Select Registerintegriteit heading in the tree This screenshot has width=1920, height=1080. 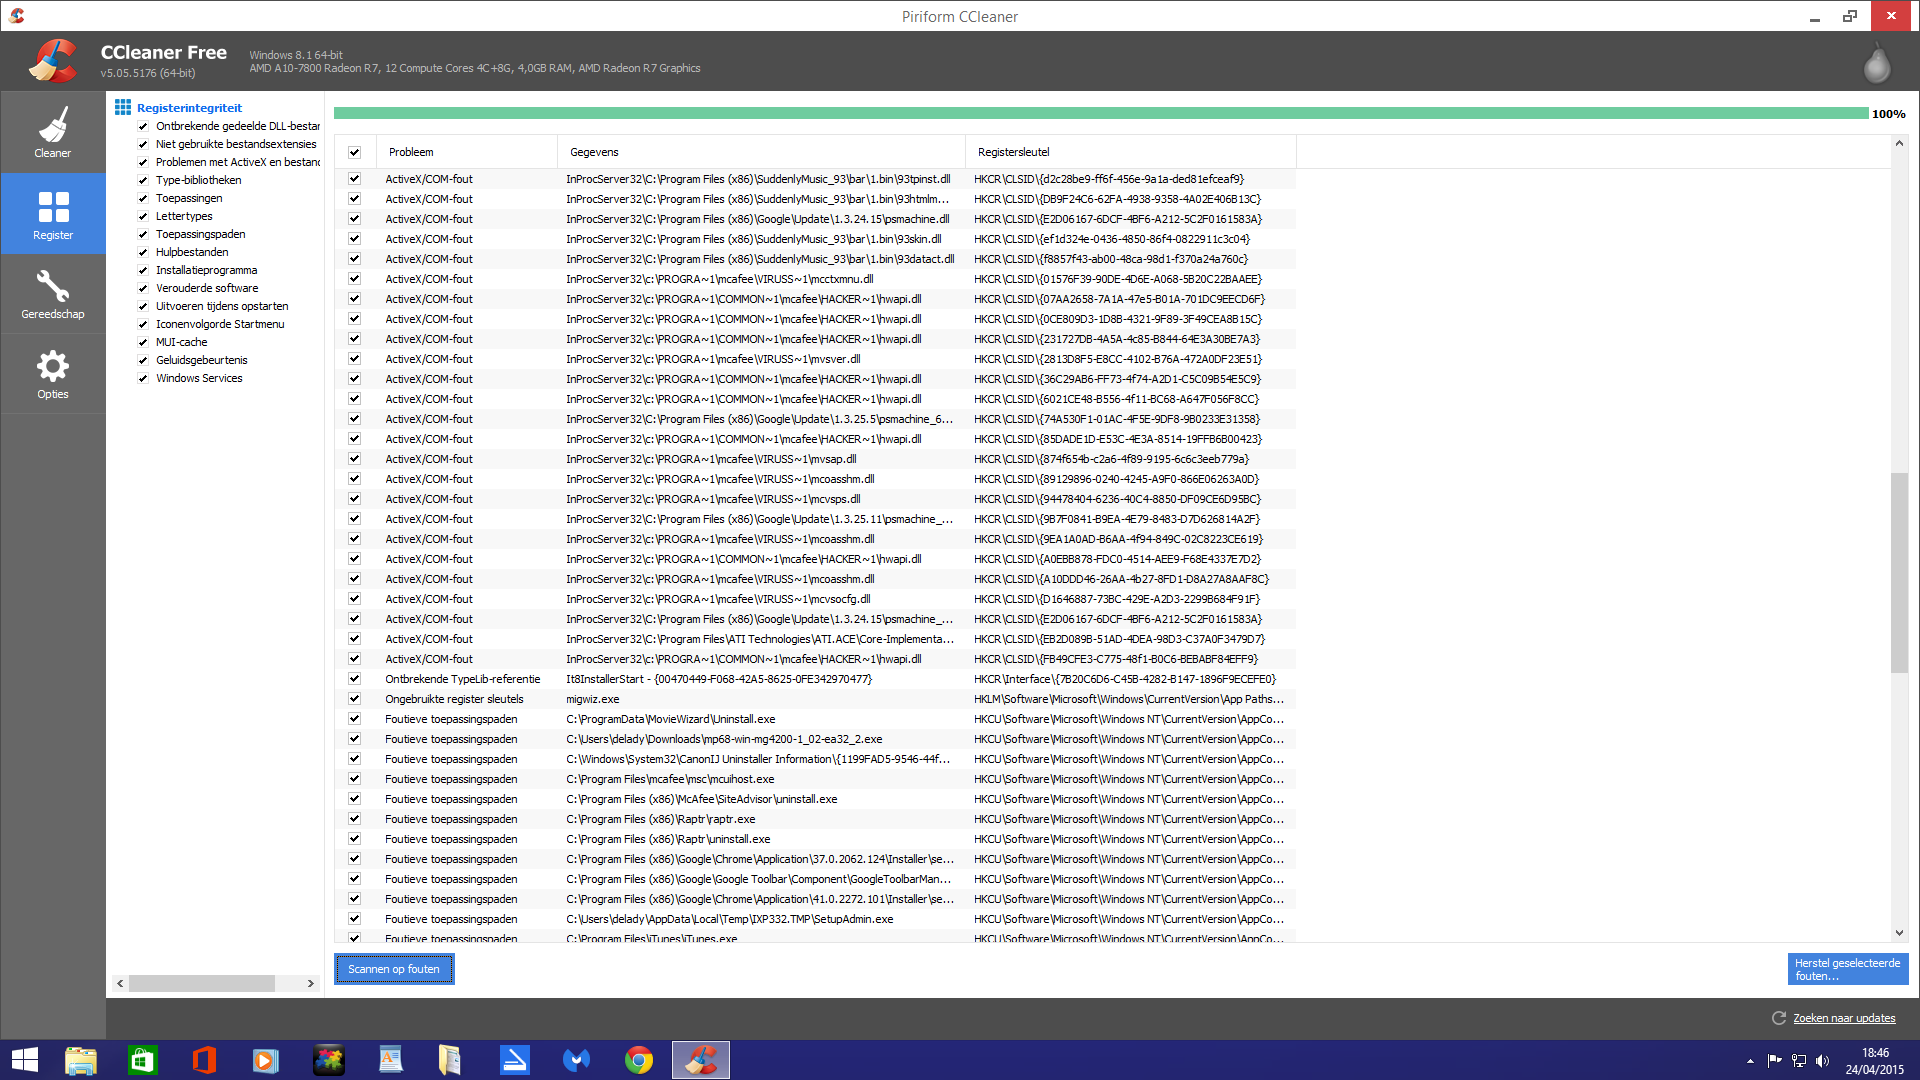click(189, 108)
